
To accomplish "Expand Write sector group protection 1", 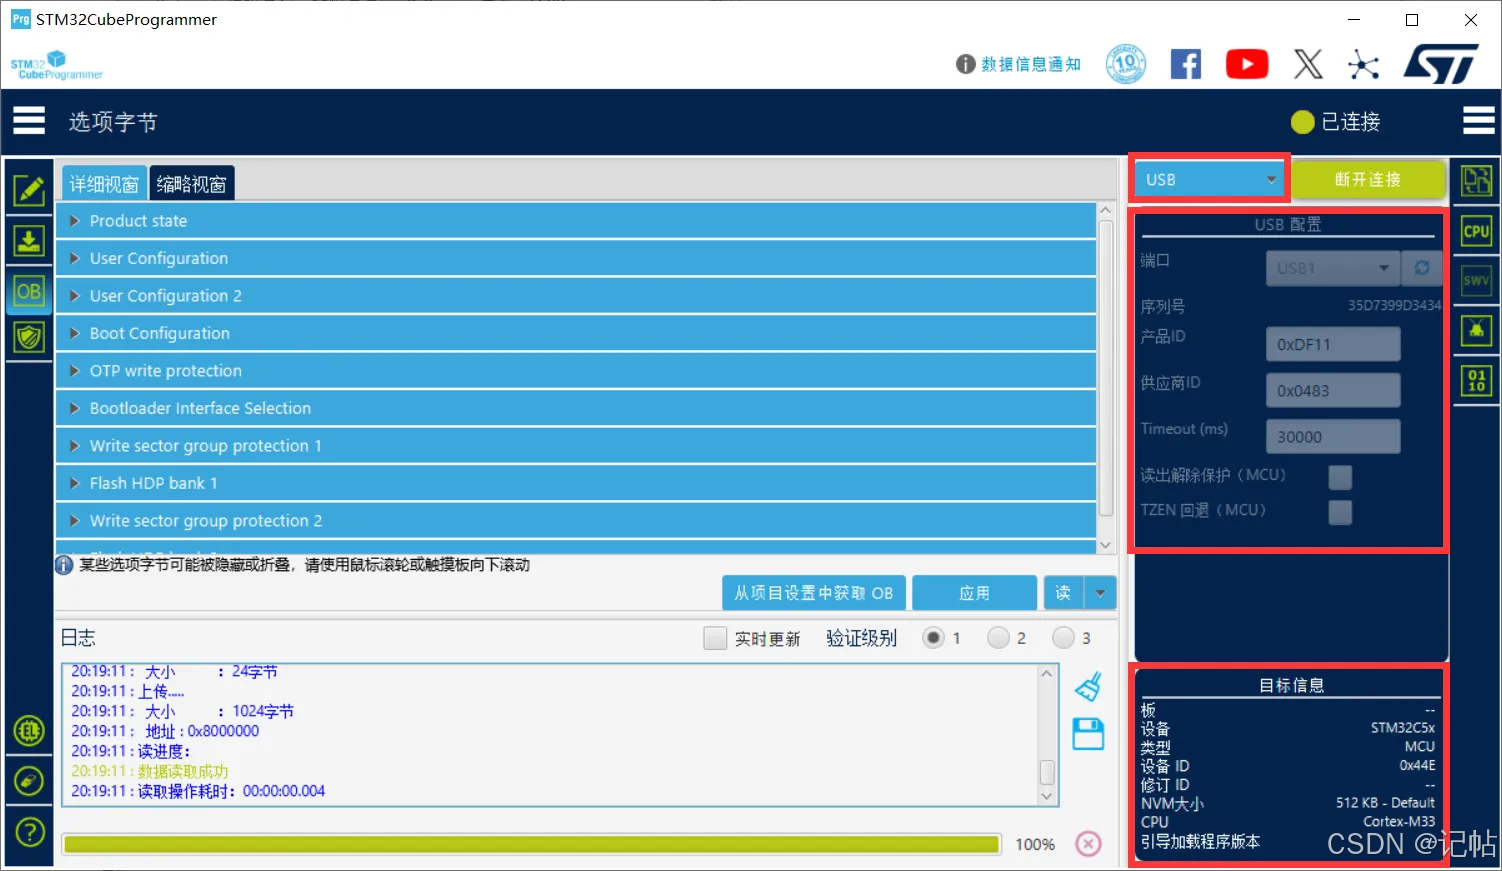I will pyautogui.click(x=576, y=446).
